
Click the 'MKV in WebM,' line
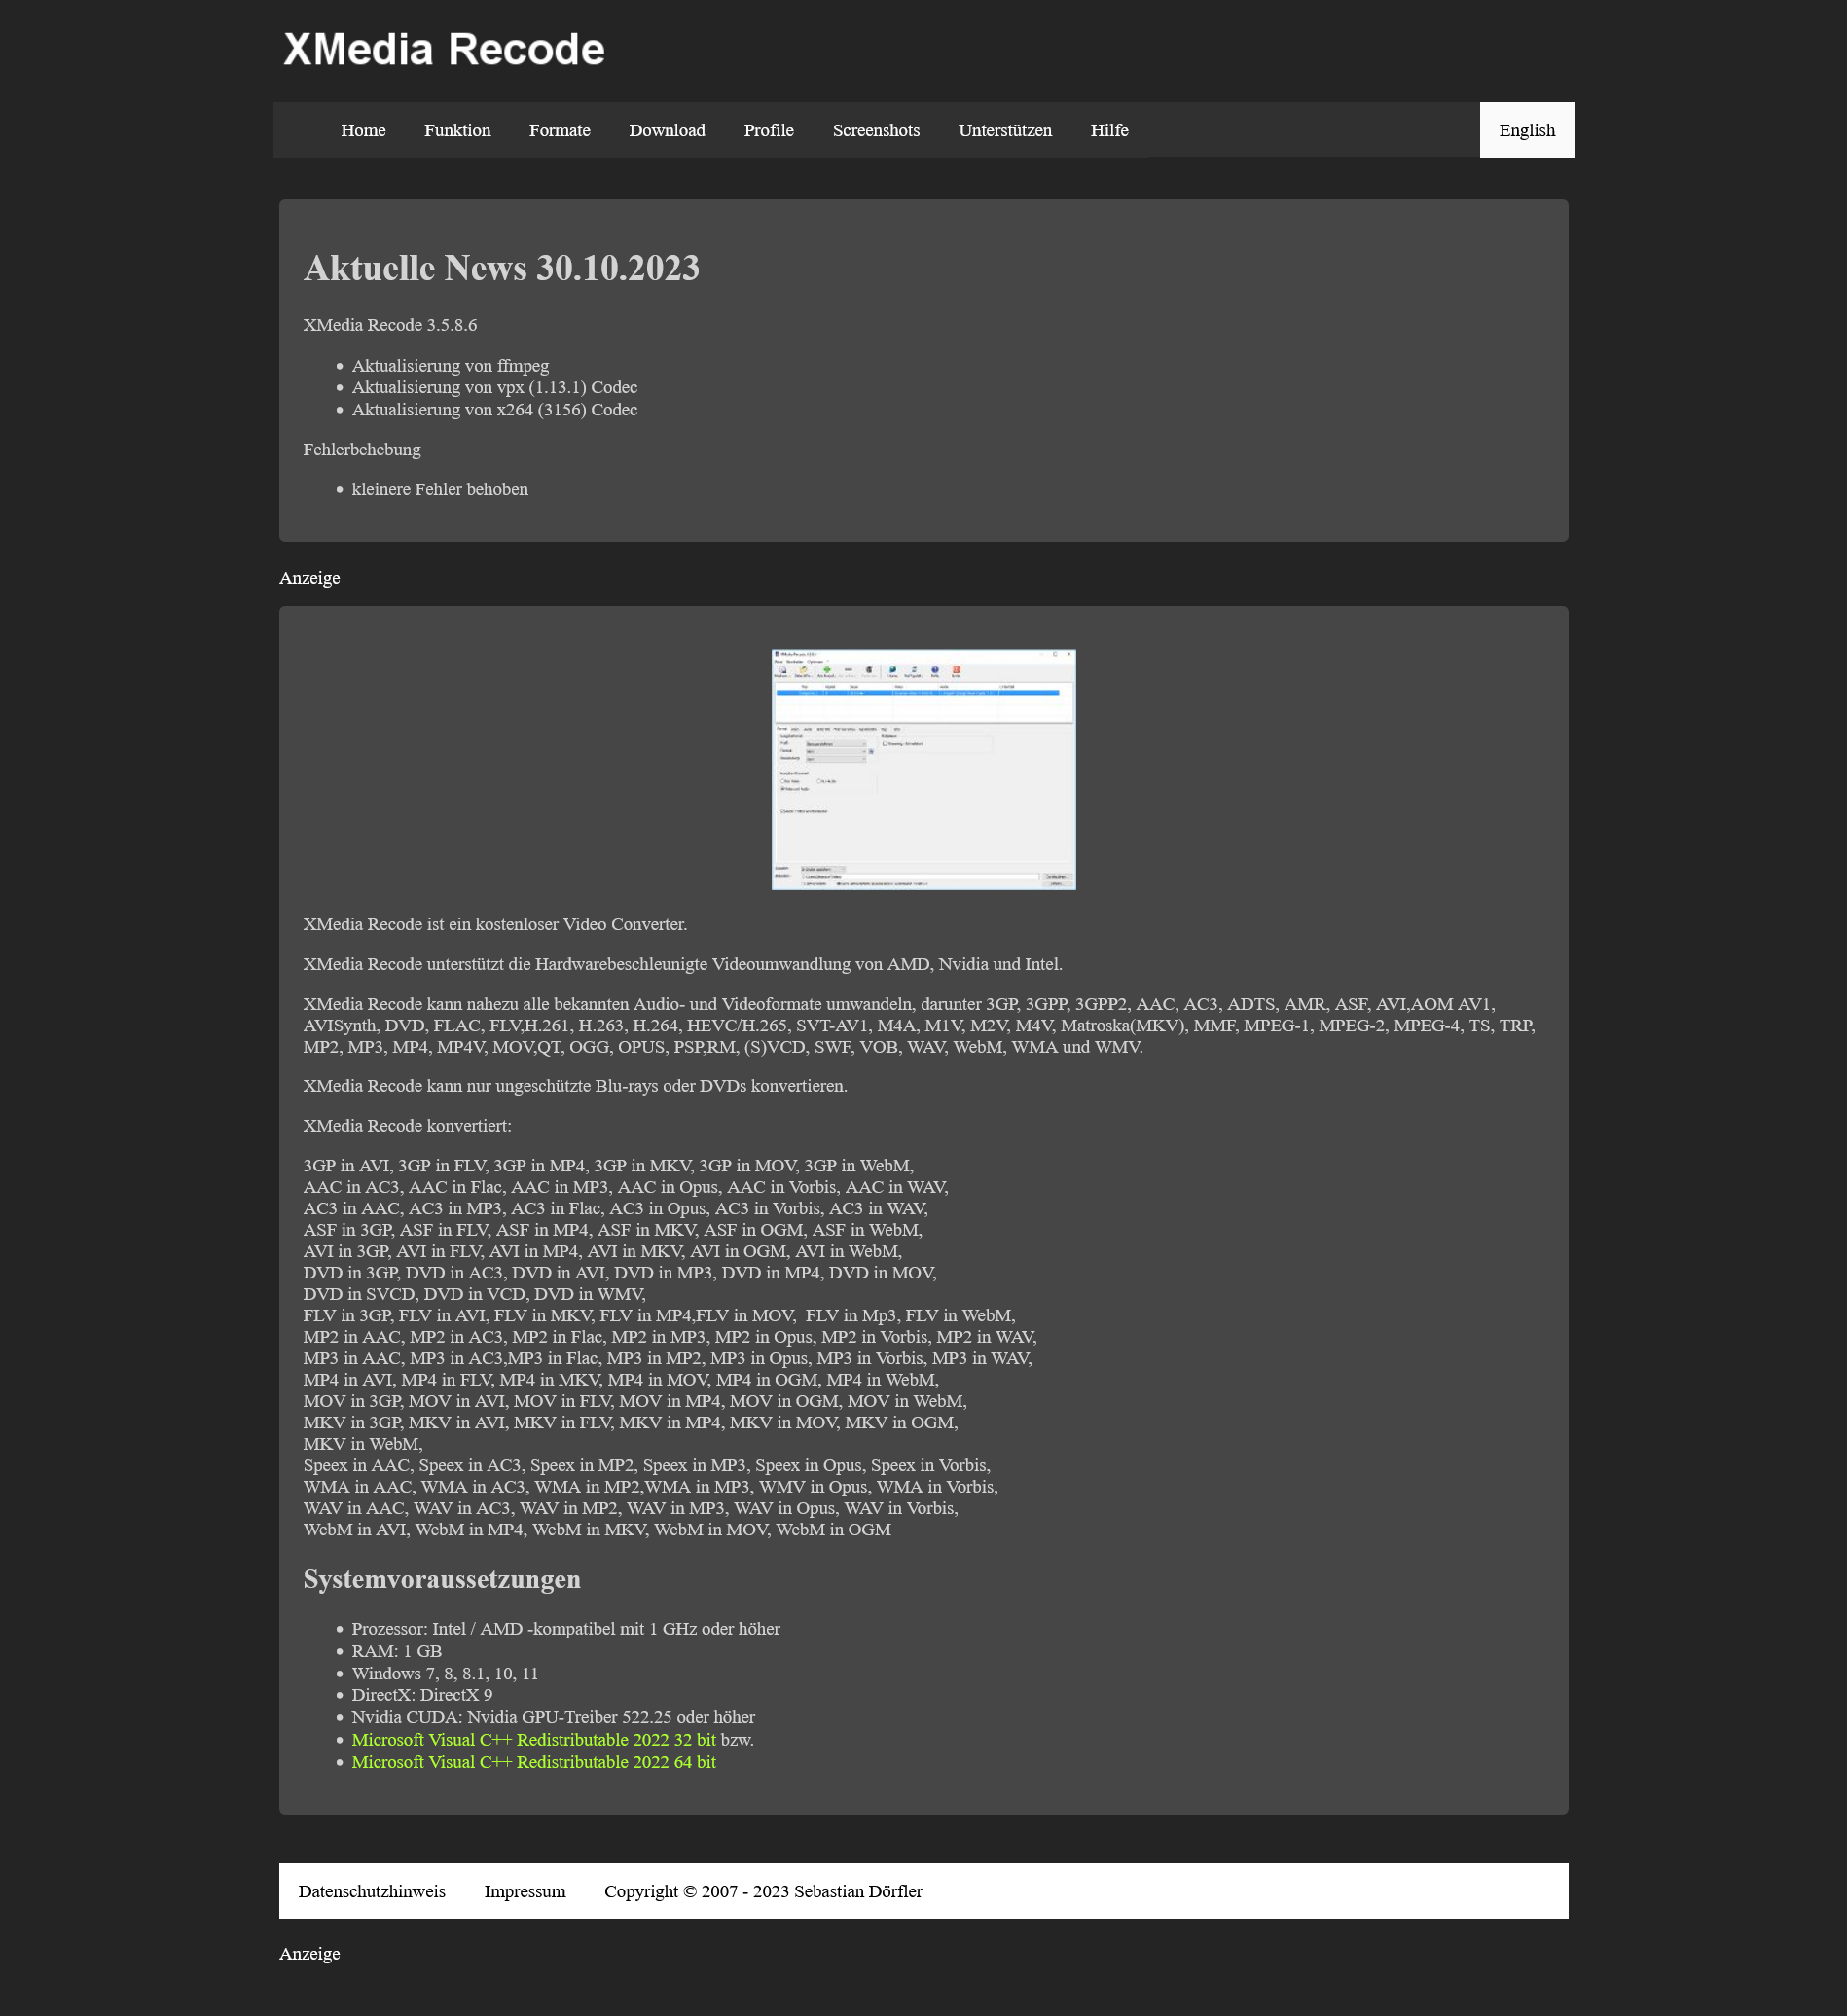tap(363, 1443)
